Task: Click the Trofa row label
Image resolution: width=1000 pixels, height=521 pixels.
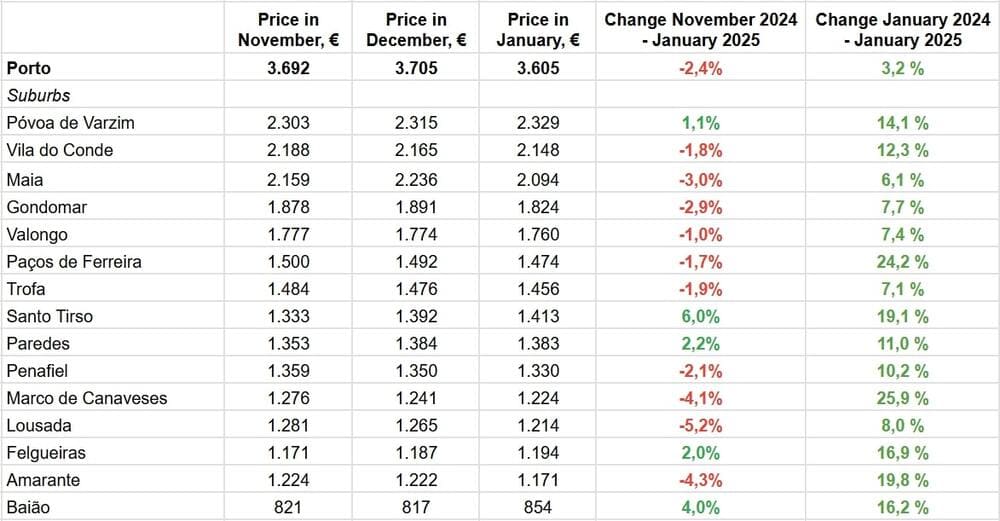Action: pyautogui.click(x=27, y=289)
